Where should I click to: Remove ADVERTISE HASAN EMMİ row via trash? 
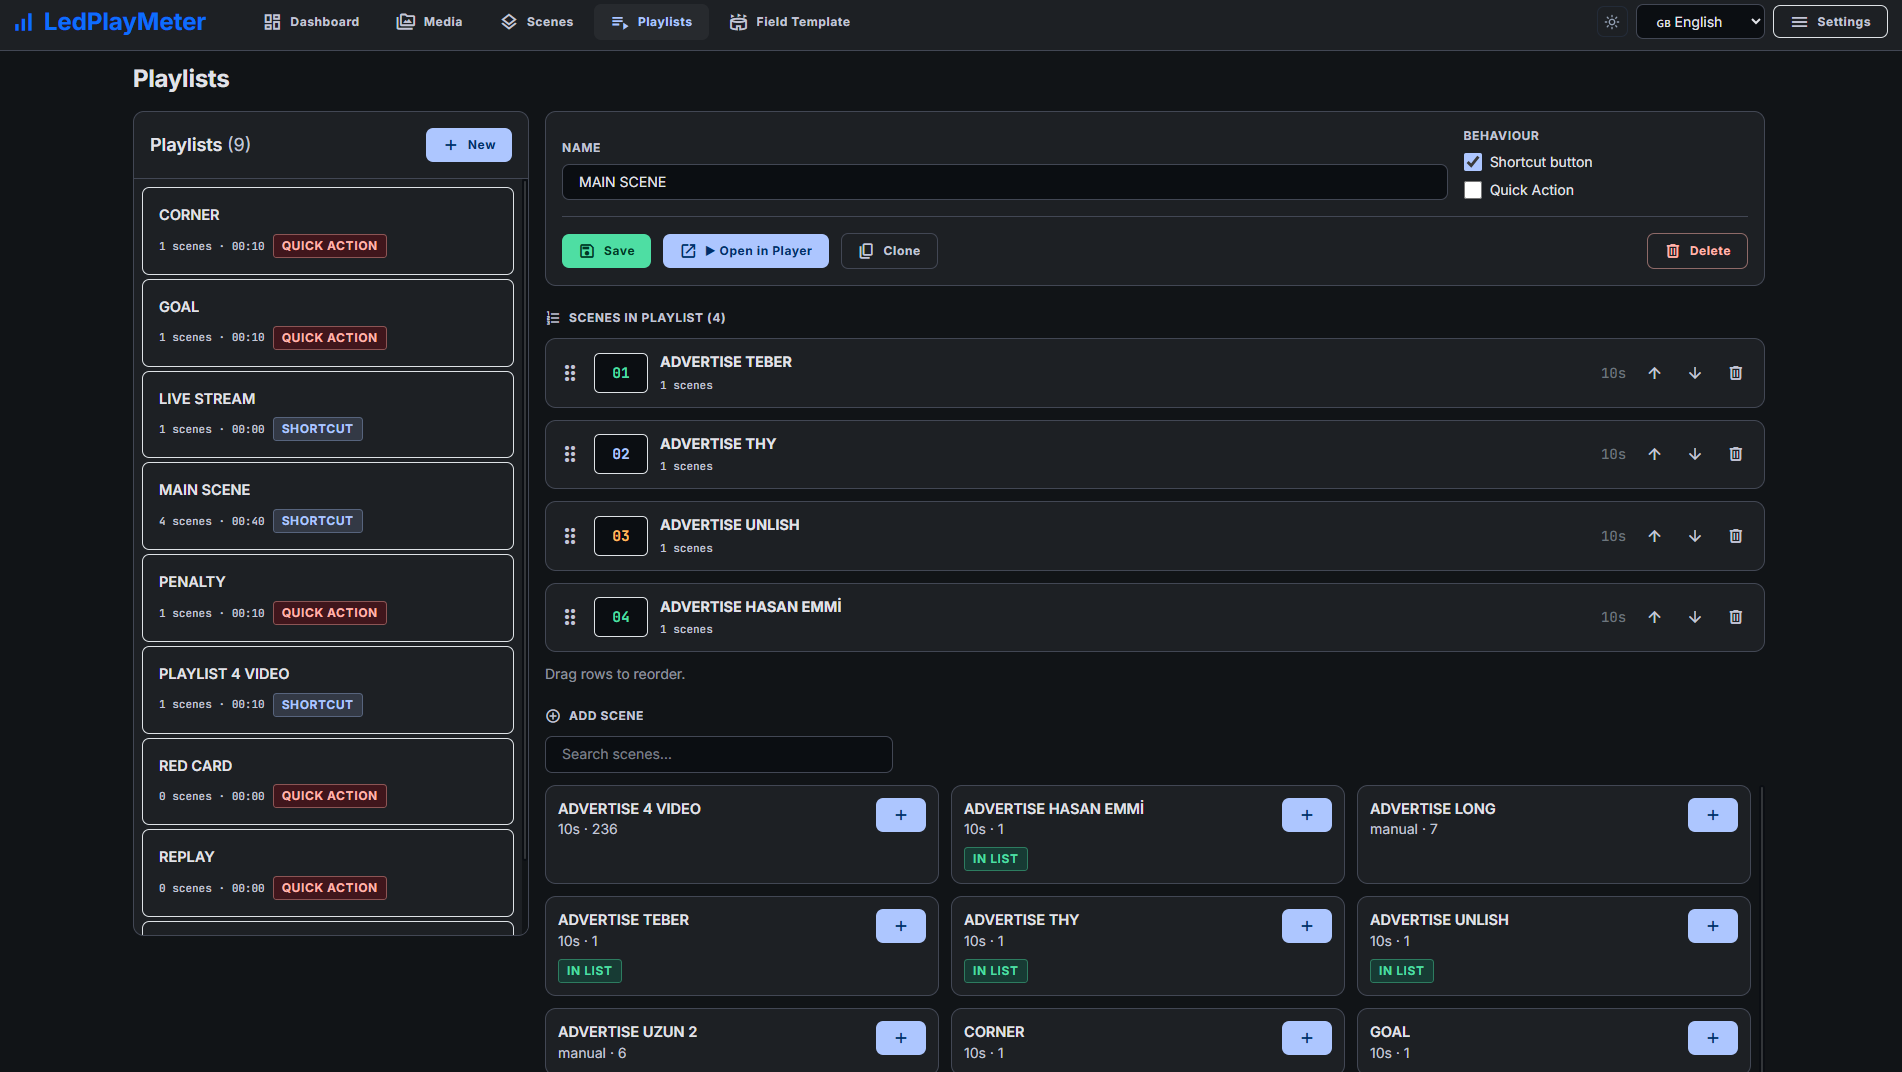[x=1736, y=617]
